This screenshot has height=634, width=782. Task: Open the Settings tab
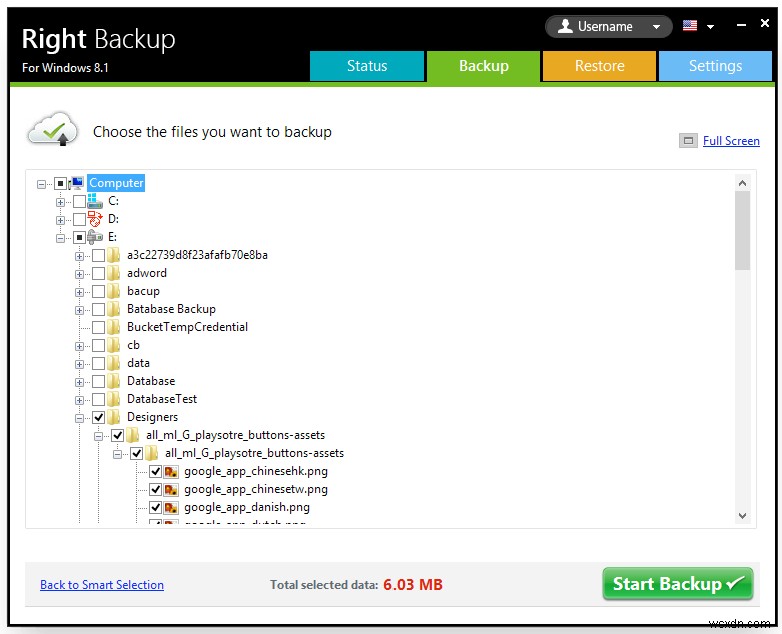[x=715, y=66]
